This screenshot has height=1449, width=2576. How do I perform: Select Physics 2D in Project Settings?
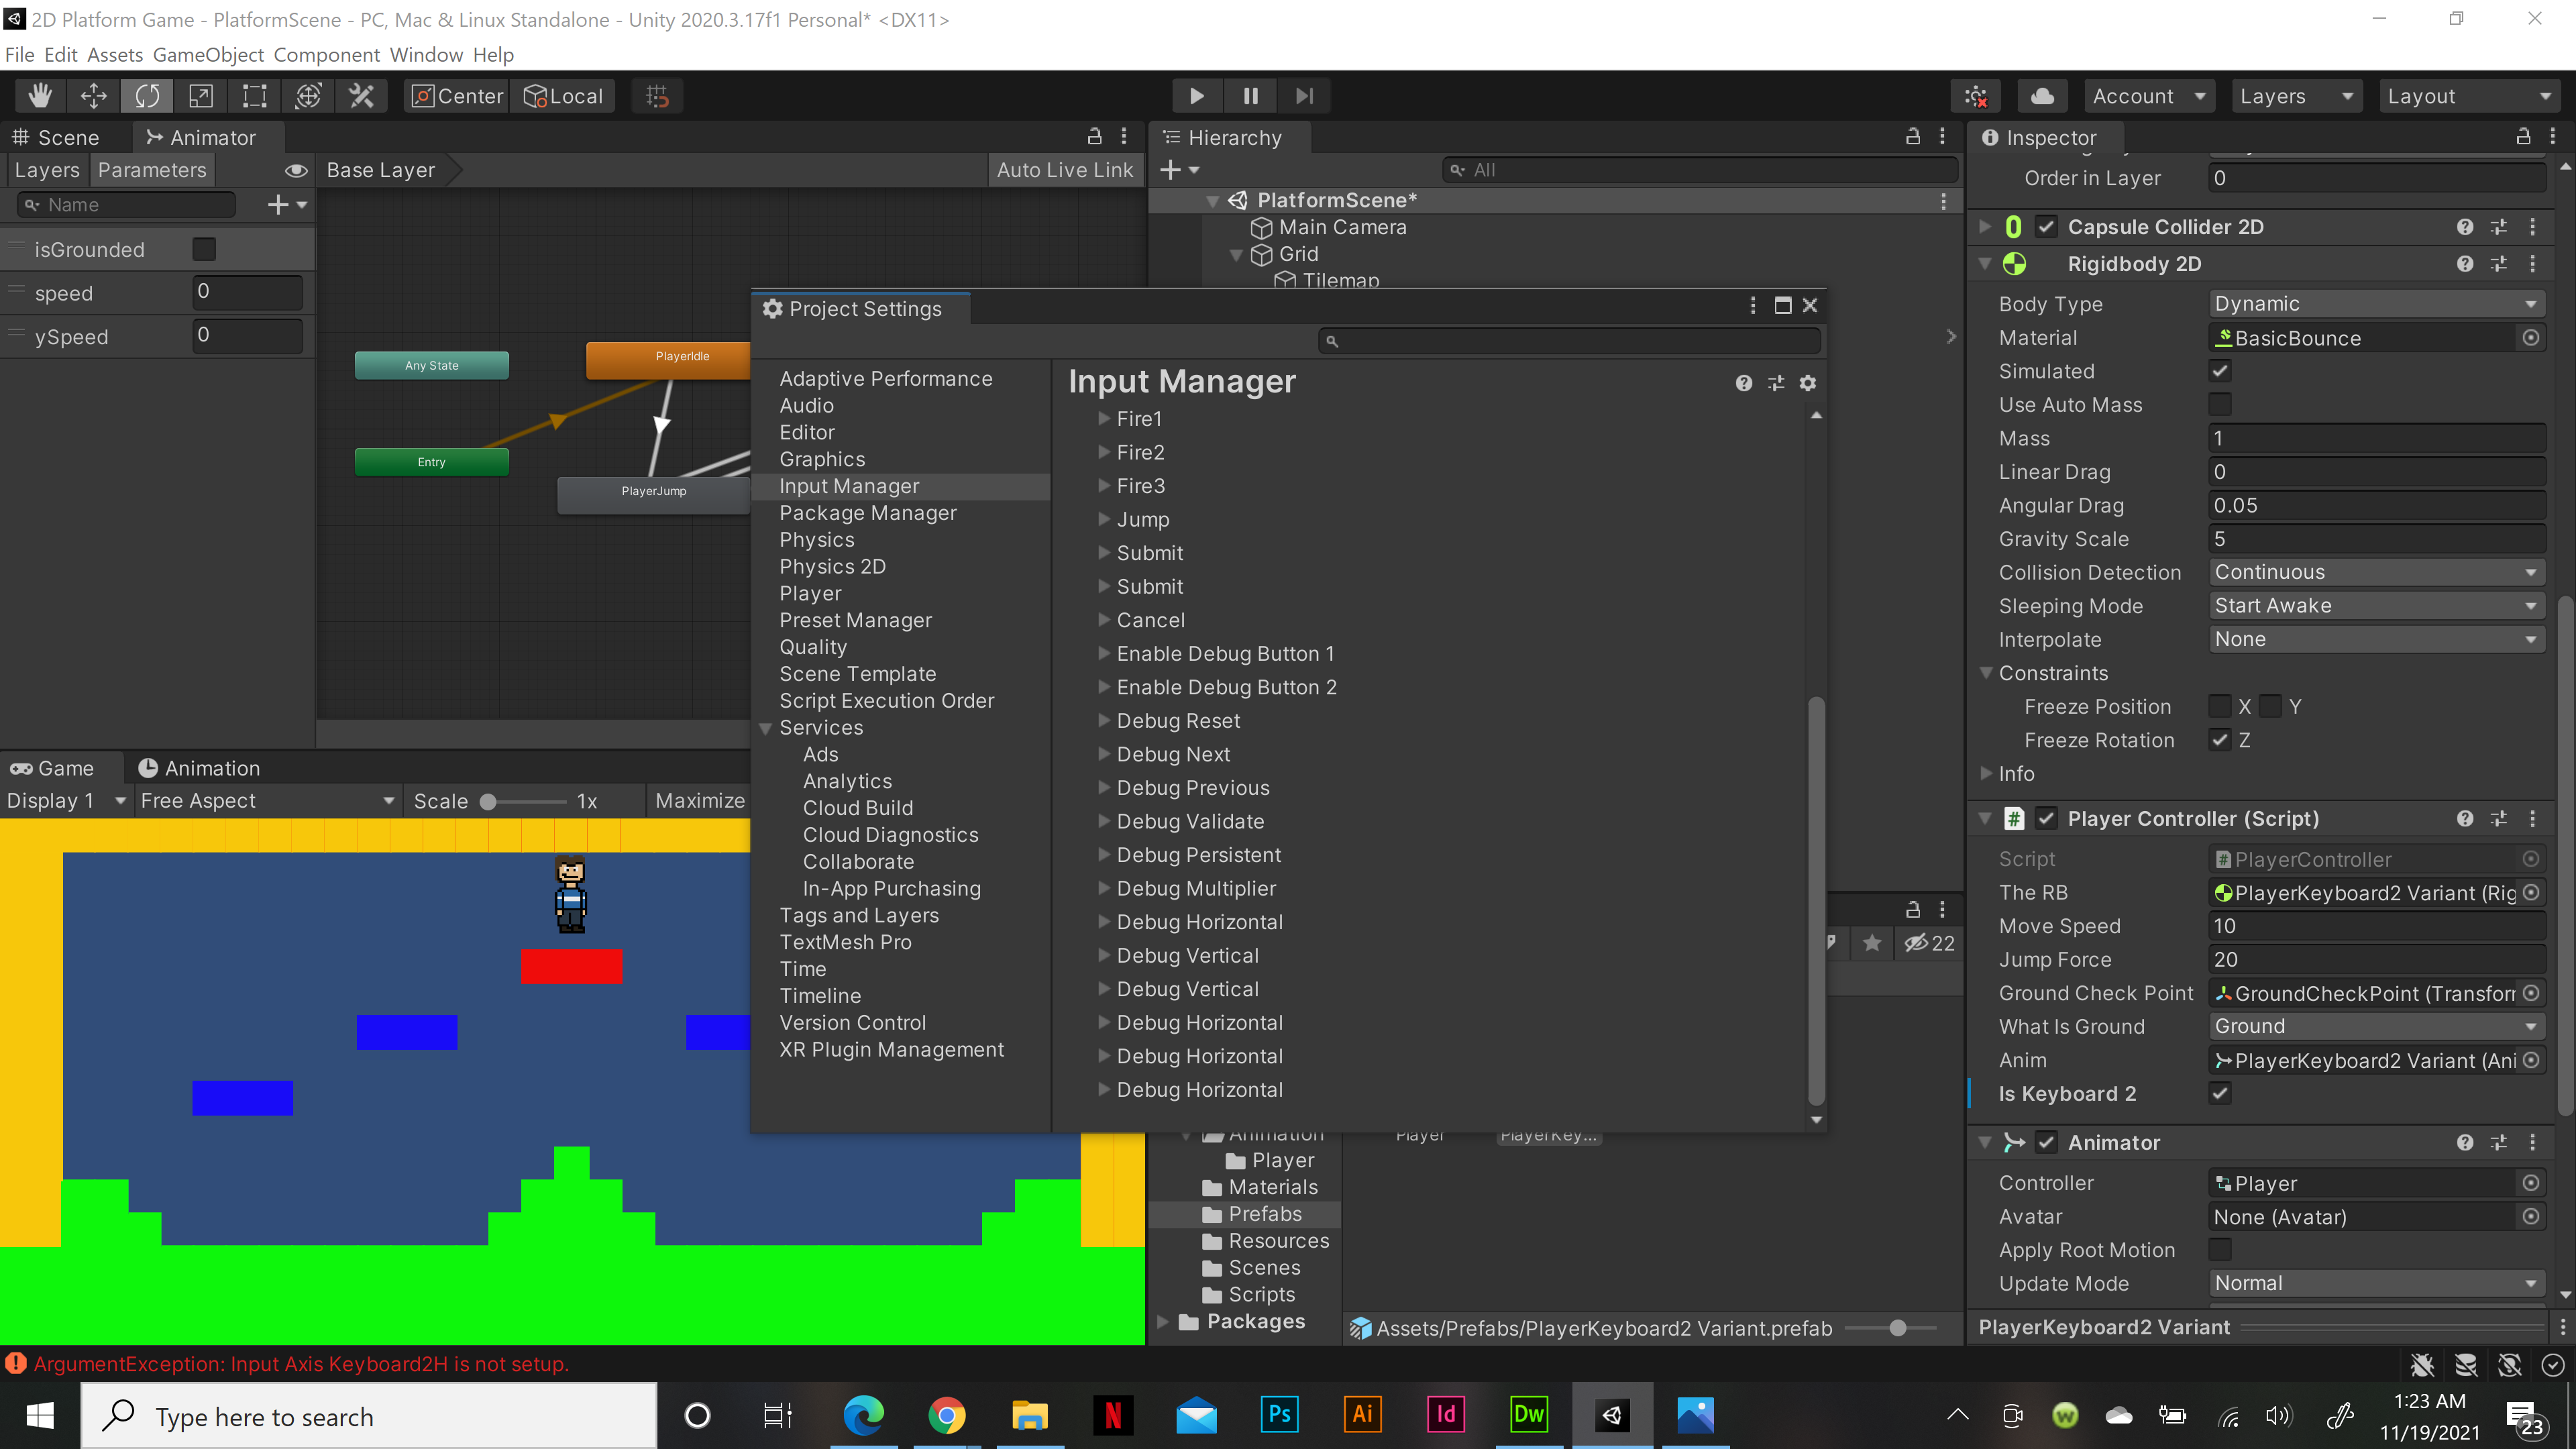[832, 567]
